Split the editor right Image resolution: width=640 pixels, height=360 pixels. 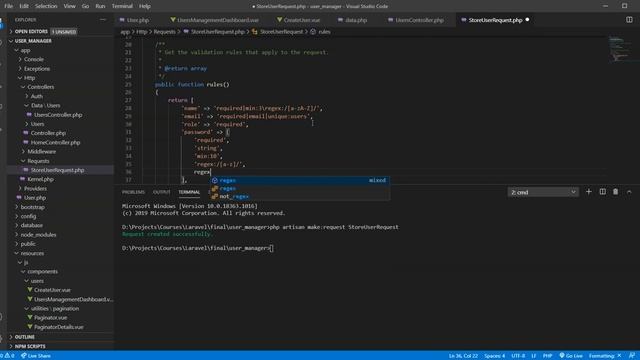pyautogui.click(x=629, y=20)
